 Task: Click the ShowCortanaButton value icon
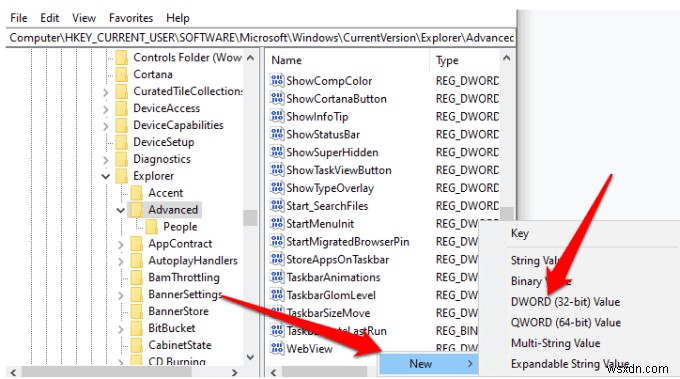277,98
